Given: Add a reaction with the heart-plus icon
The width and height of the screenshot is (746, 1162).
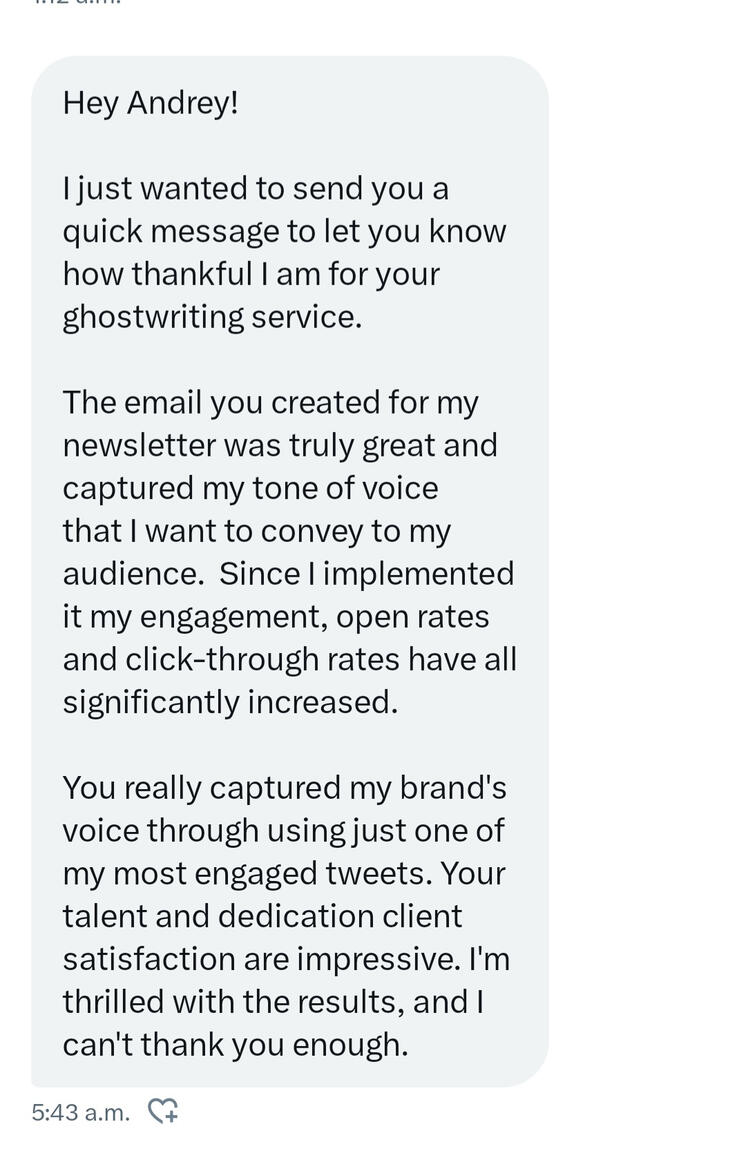Looking at the screenshot, I should [x=163, y=1111].
